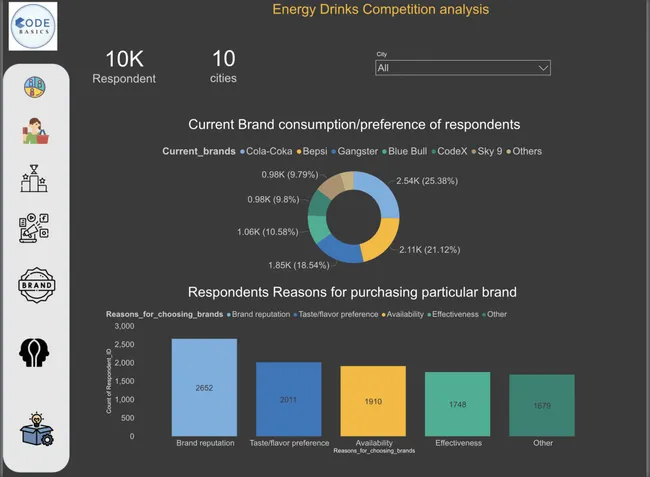Viewport: 650px width, 477px height.
Task: Open the survey overview page icon
Action: [34, 87]
